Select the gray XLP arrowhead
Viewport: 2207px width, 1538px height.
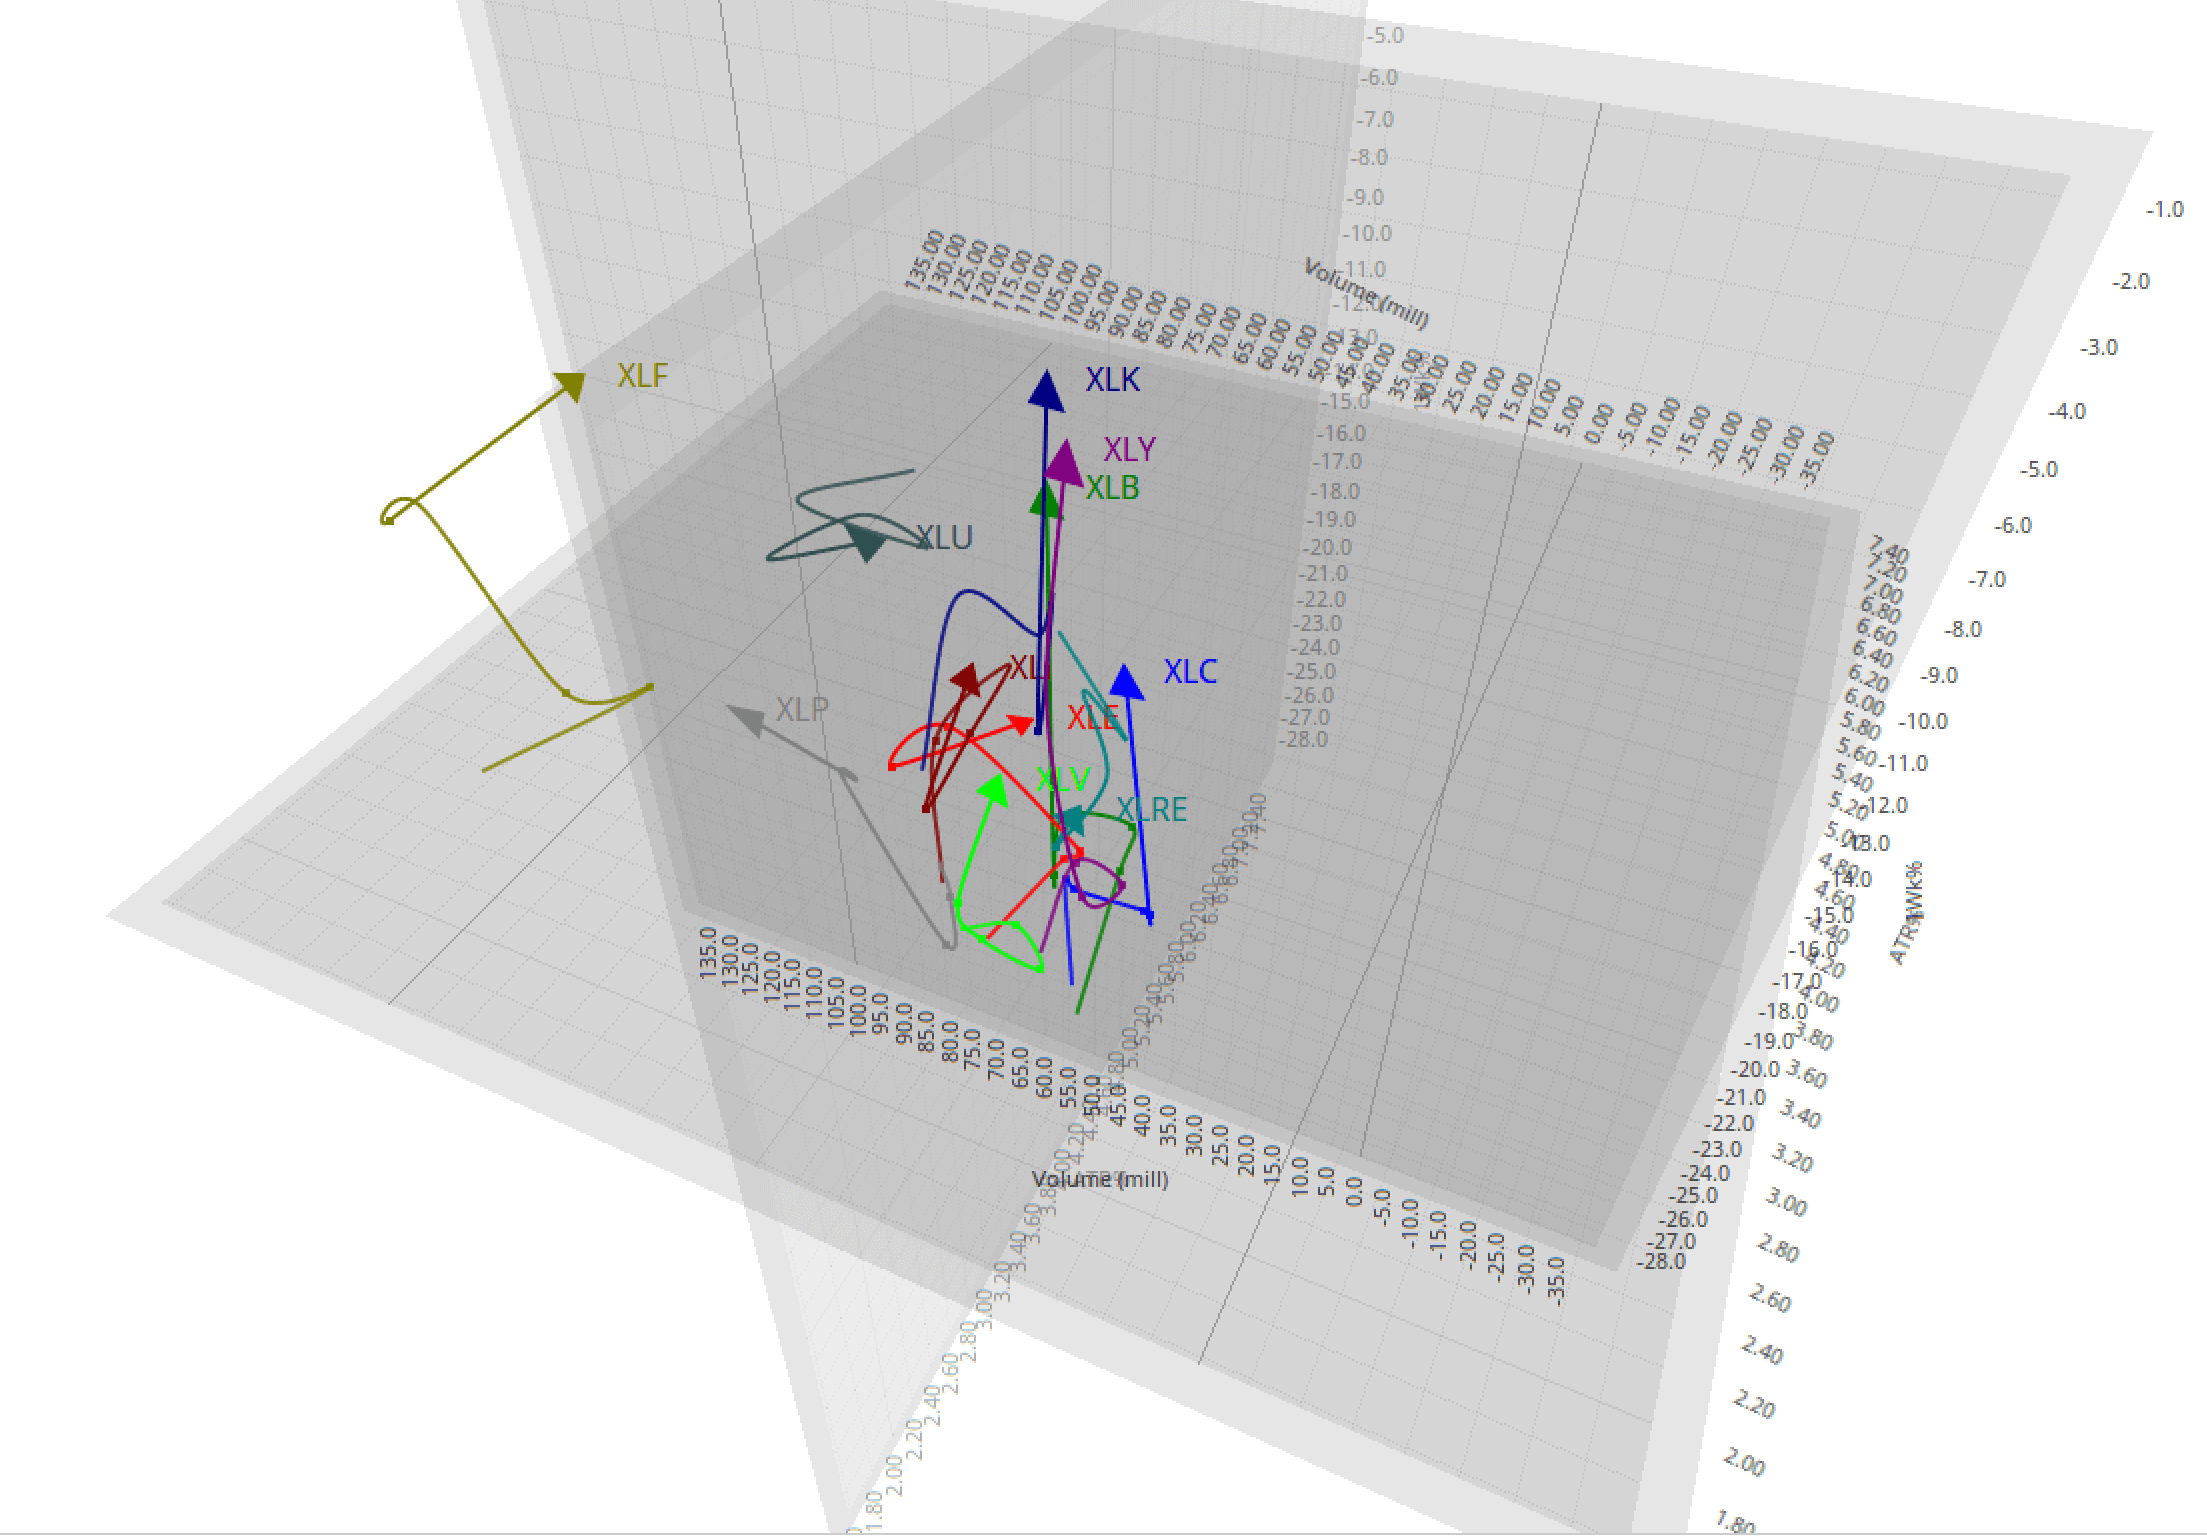click(744, 719)
